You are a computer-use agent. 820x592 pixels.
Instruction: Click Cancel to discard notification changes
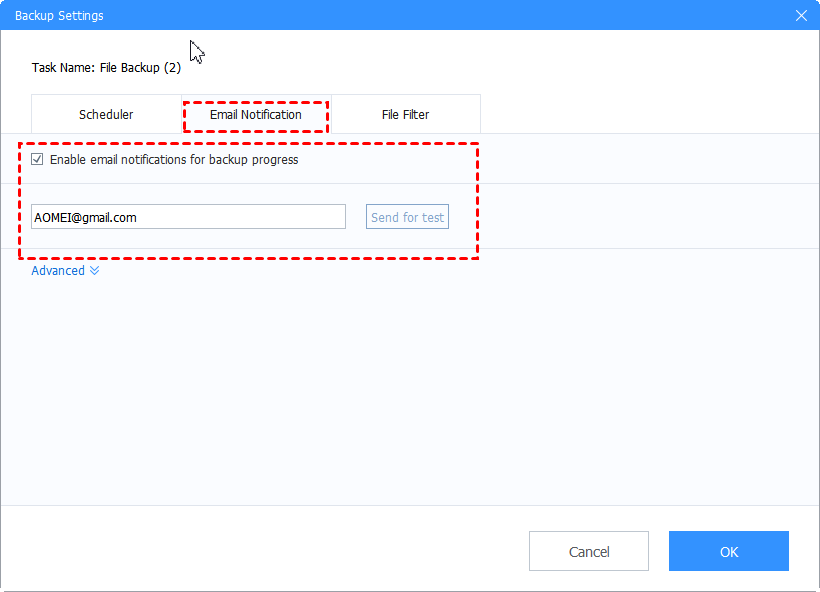[x=588, y=551]
